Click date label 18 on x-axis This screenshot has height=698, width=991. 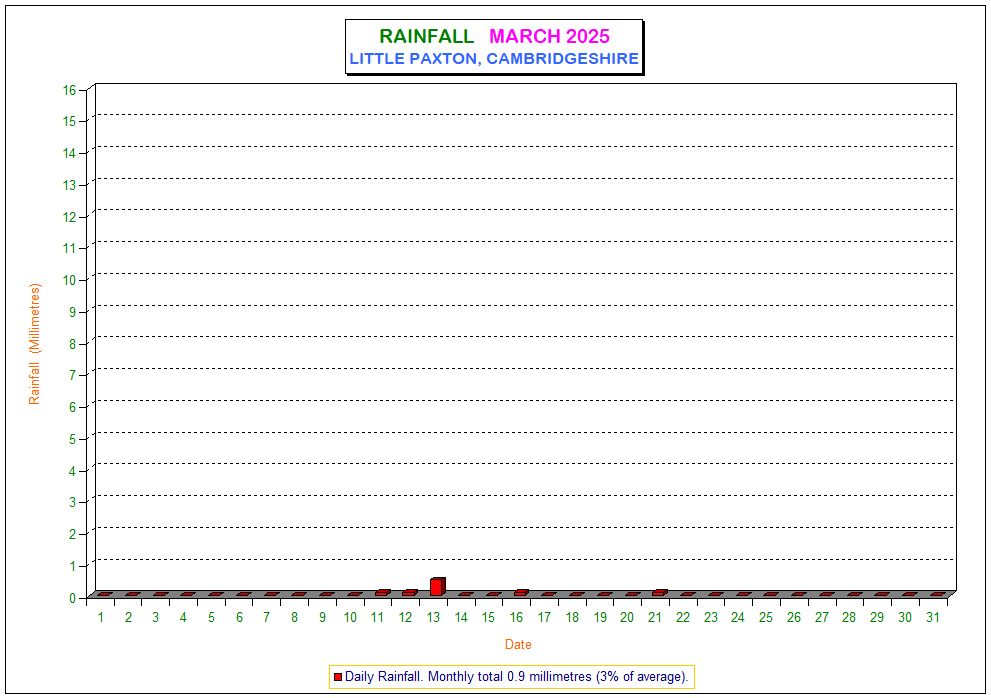[x=572, y=618]
